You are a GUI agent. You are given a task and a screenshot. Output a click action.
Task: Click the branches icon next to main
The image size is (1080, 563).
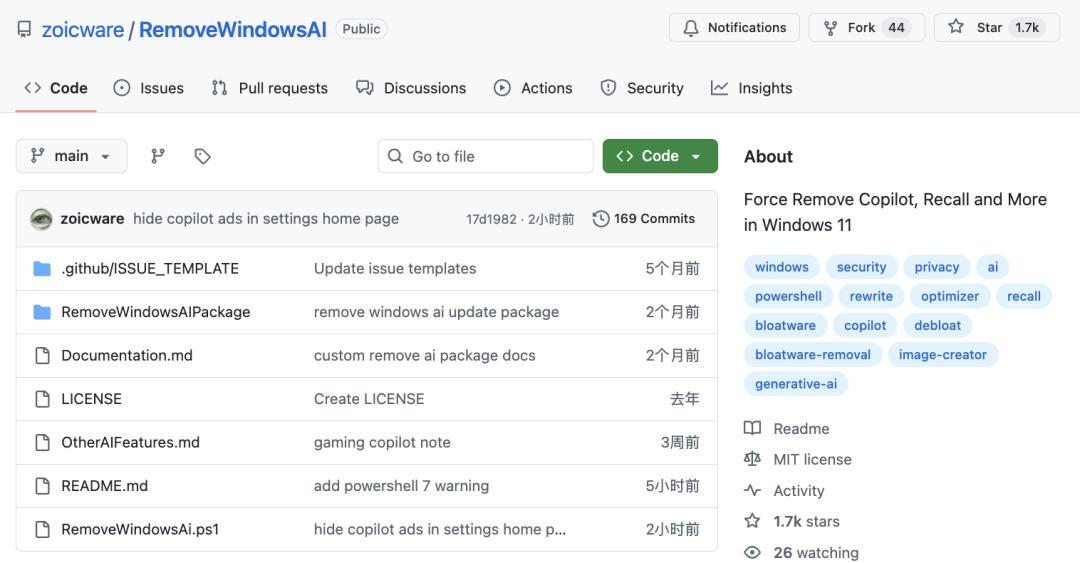click(158, 156)
